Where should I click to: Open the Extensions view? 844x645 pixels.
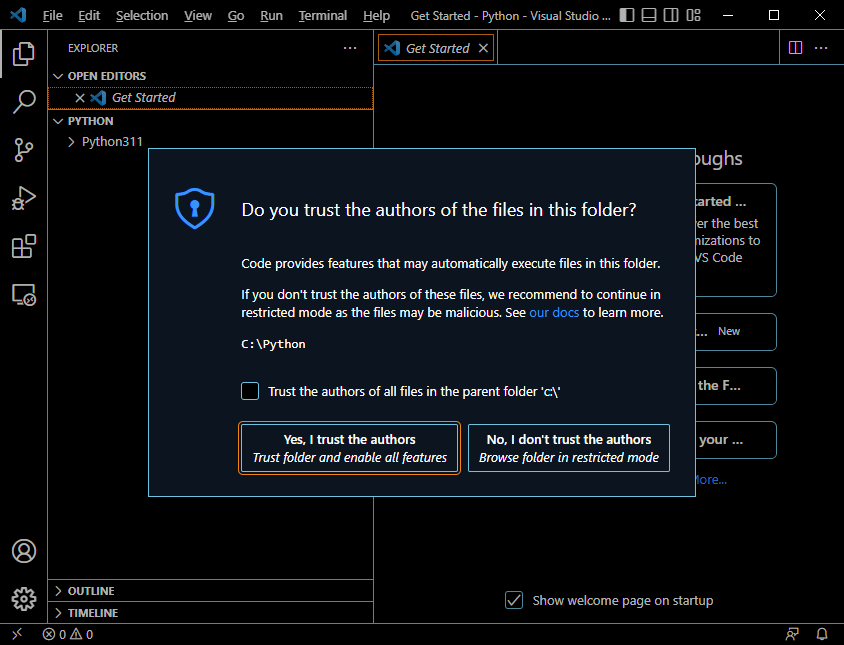point(24,247)
